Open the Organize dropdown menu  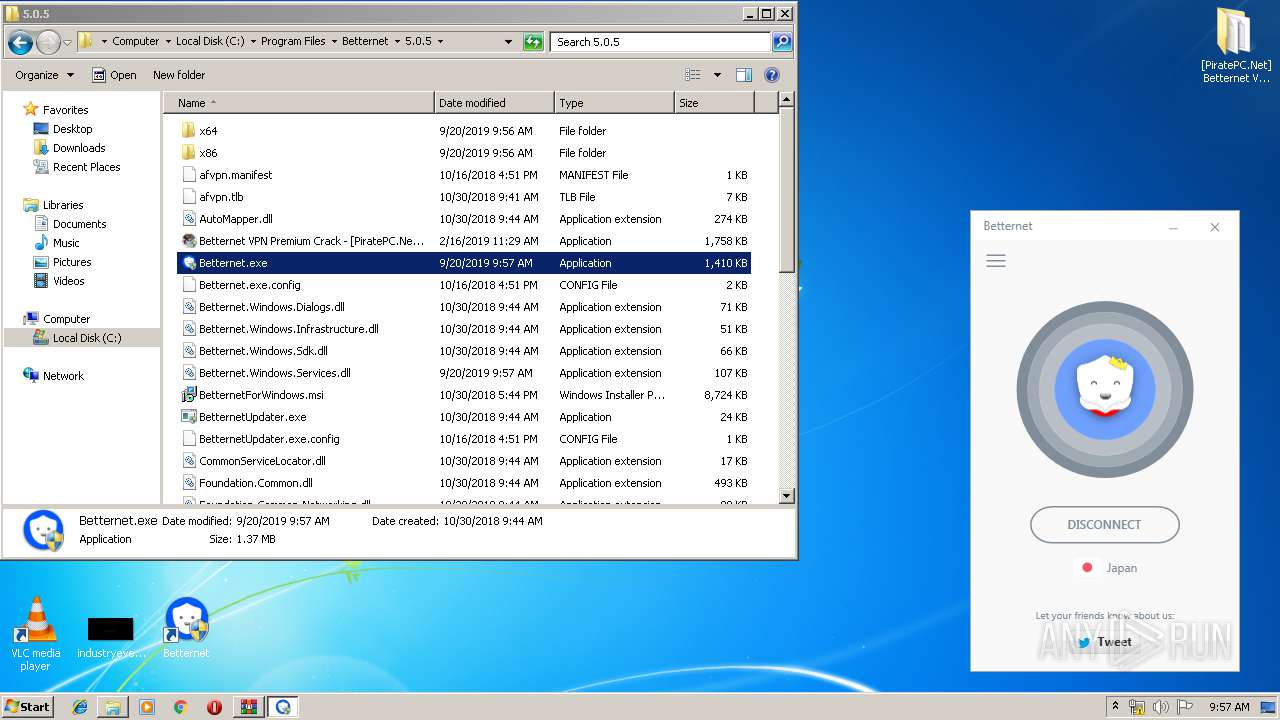44,75
